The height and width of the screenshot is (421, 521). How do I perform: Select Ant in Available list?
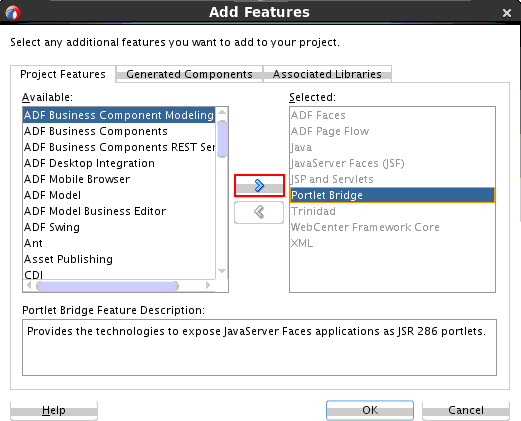[119, 243]
